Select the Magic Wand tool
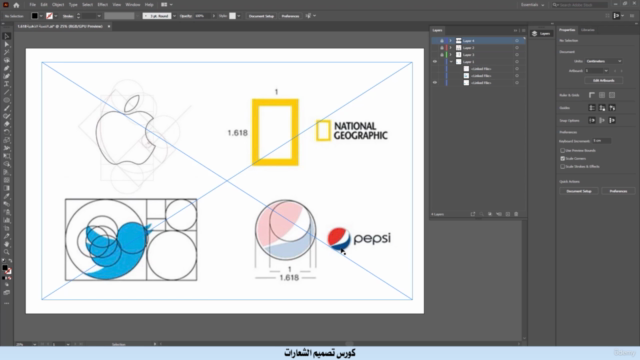Viewport: 640px width, 360px height. pyautogui.click(x=7, y=52)
